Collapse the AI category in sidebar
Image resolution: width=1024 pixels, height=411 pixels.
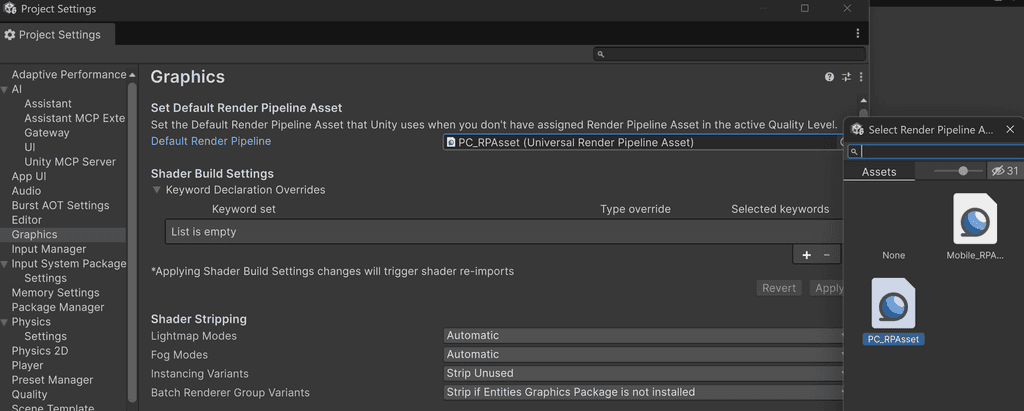(x=5, y=90)
